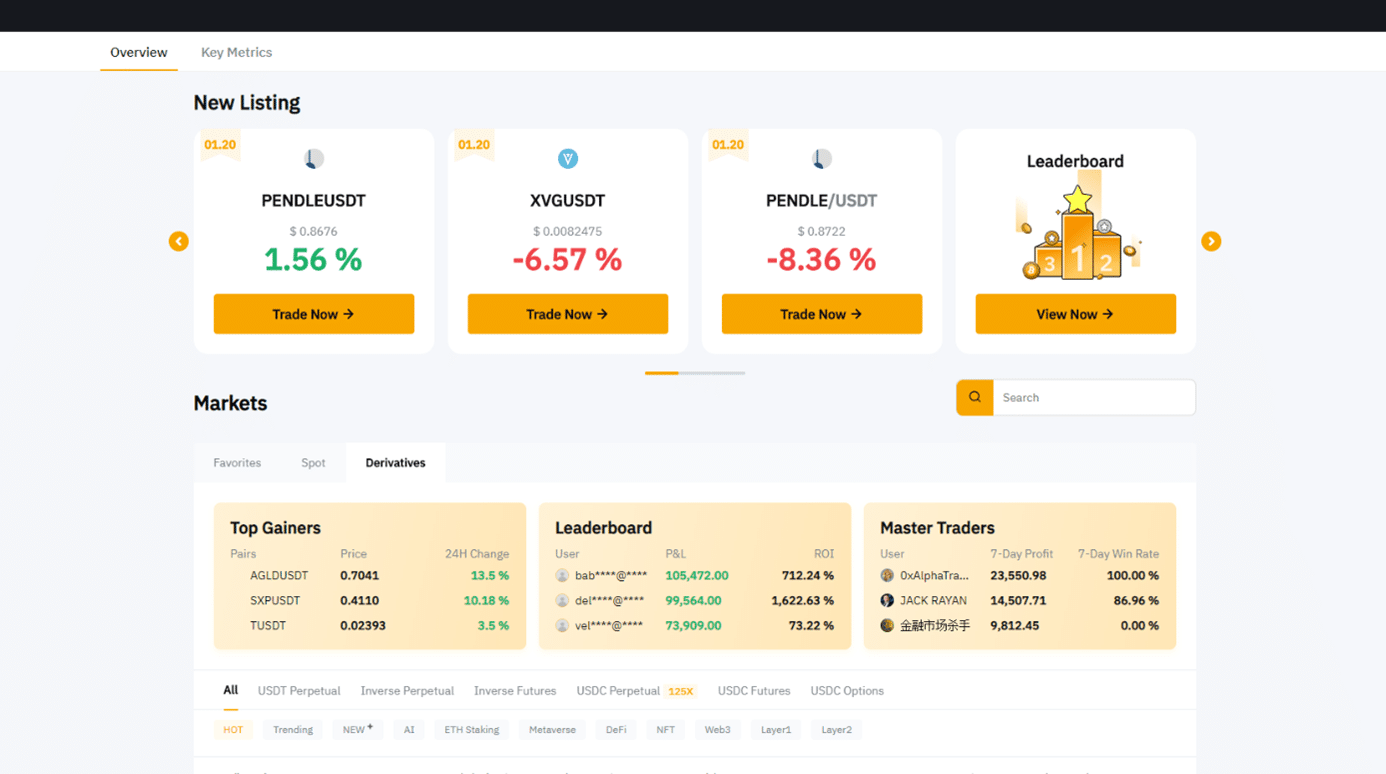The height and width of the screenshot is (774, 1386).
Task: Click the 1,622.63 % ROI value
Action: point(802,601)
